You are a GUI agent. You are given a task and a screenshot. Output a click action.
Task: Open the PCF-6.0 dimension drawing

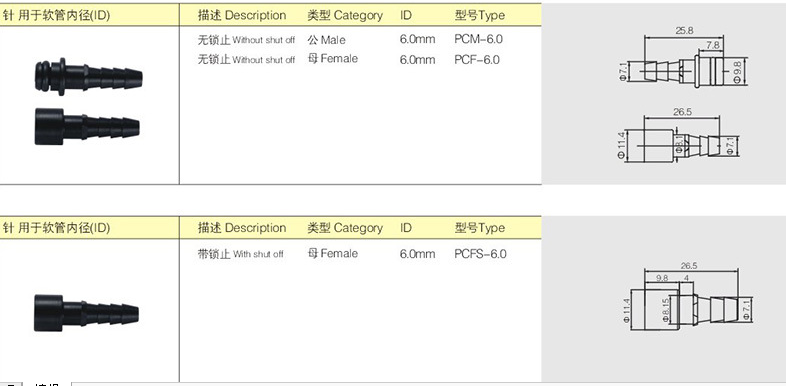[679, 136]
